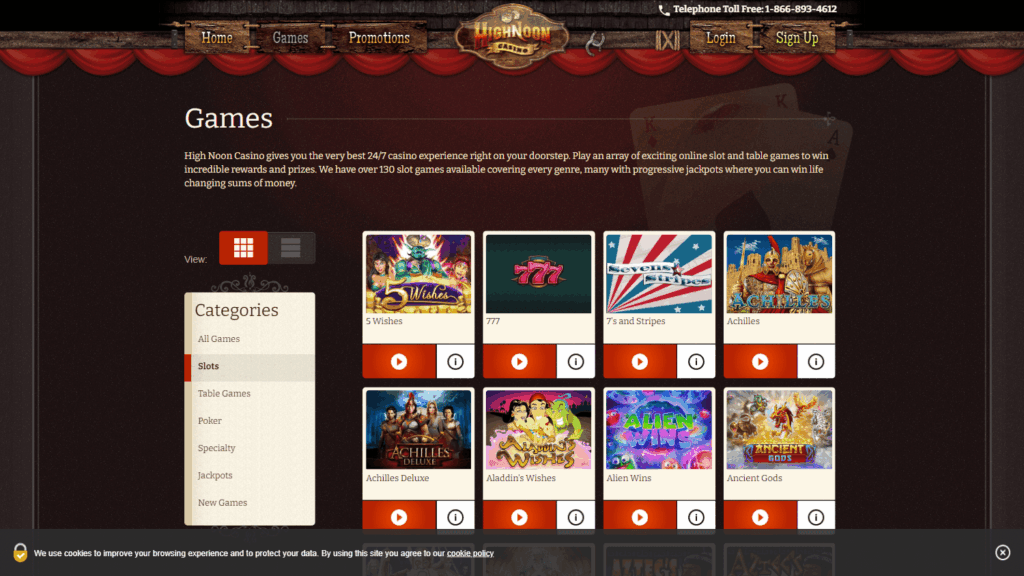This screenshot has height=576, width=1024.
Task: Show info for Alien Wins
Action: 696,517
